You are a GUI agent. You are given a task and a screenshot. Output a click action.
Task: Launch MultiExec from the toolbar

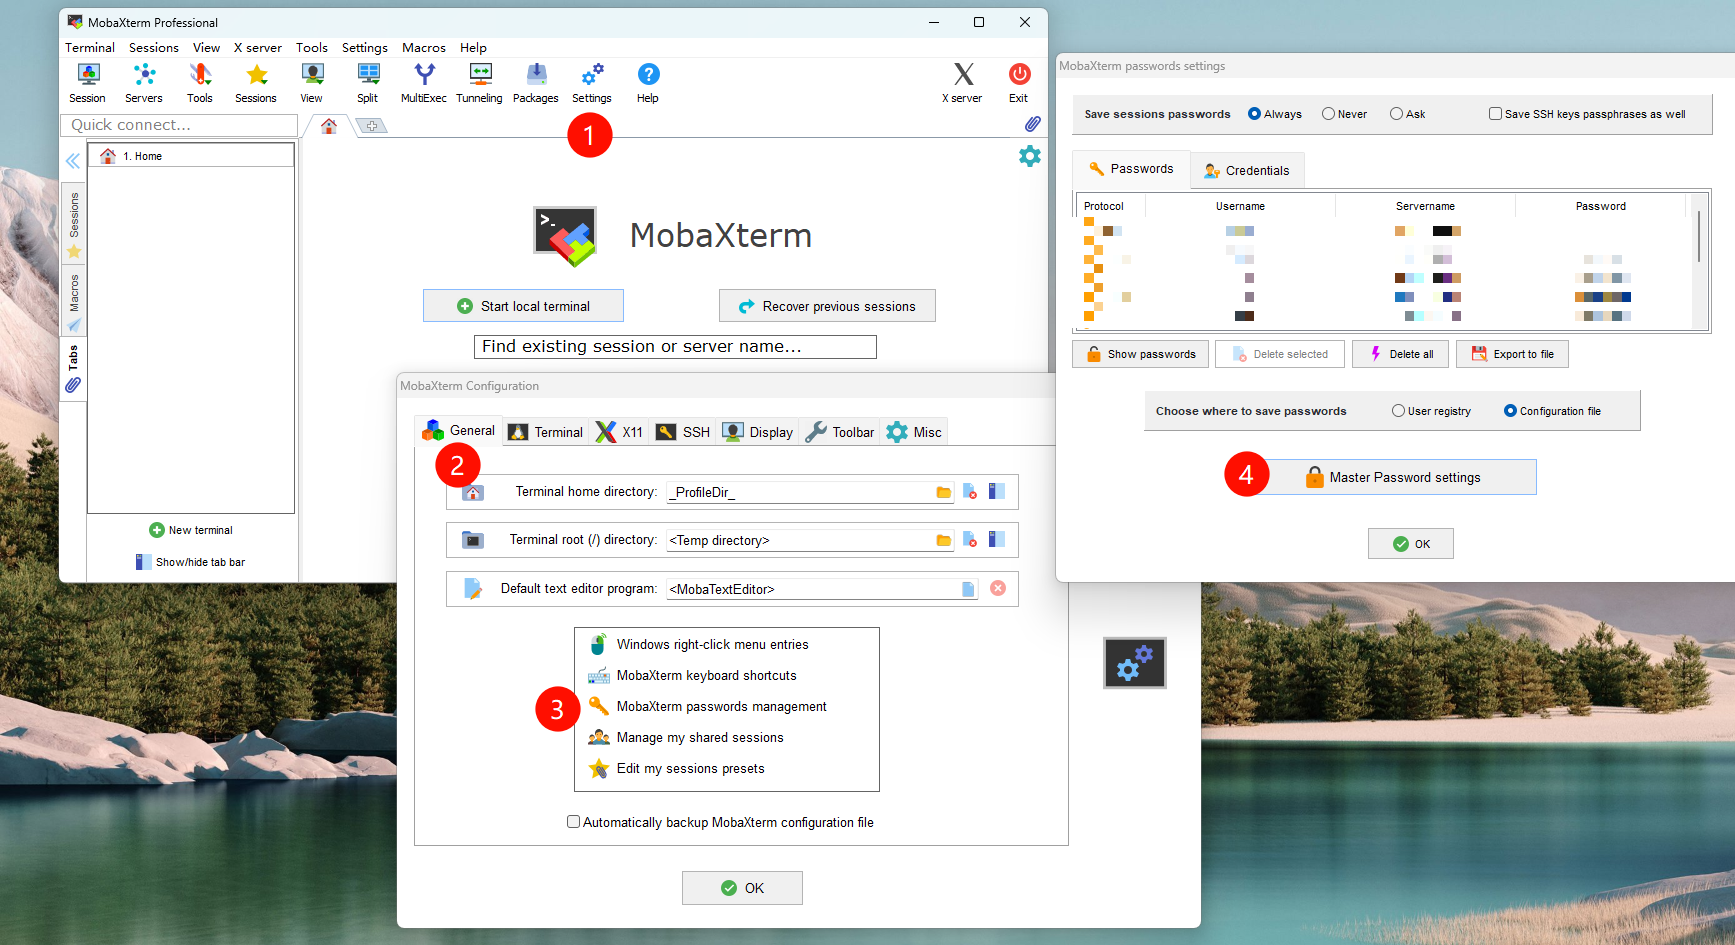[x=424, y=83]
